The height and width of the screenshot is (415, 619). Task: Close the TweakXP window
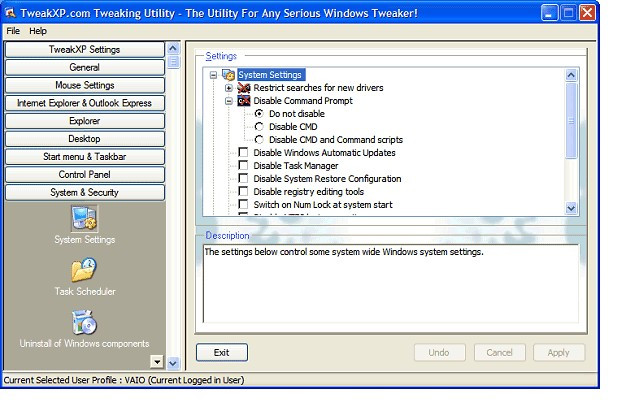click(587, 13)
